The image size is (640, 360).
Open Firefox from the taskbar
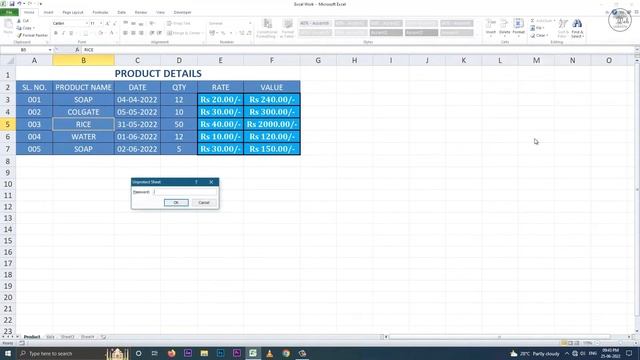171,353
